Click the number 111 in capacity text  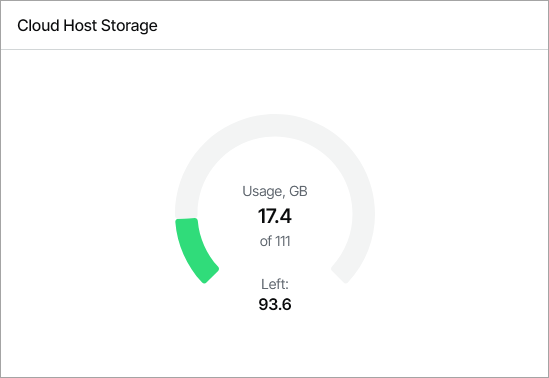coord(282,241)
